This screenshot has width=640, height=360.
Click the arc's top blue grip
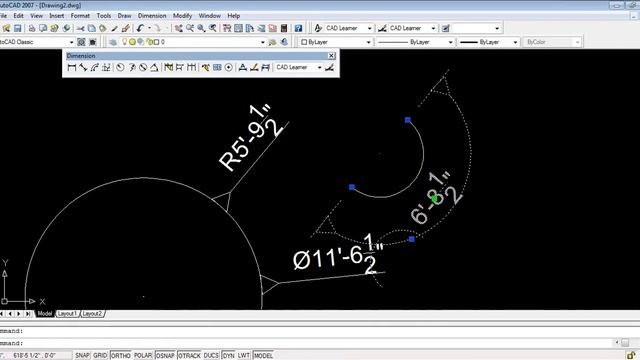click(408, 120)
